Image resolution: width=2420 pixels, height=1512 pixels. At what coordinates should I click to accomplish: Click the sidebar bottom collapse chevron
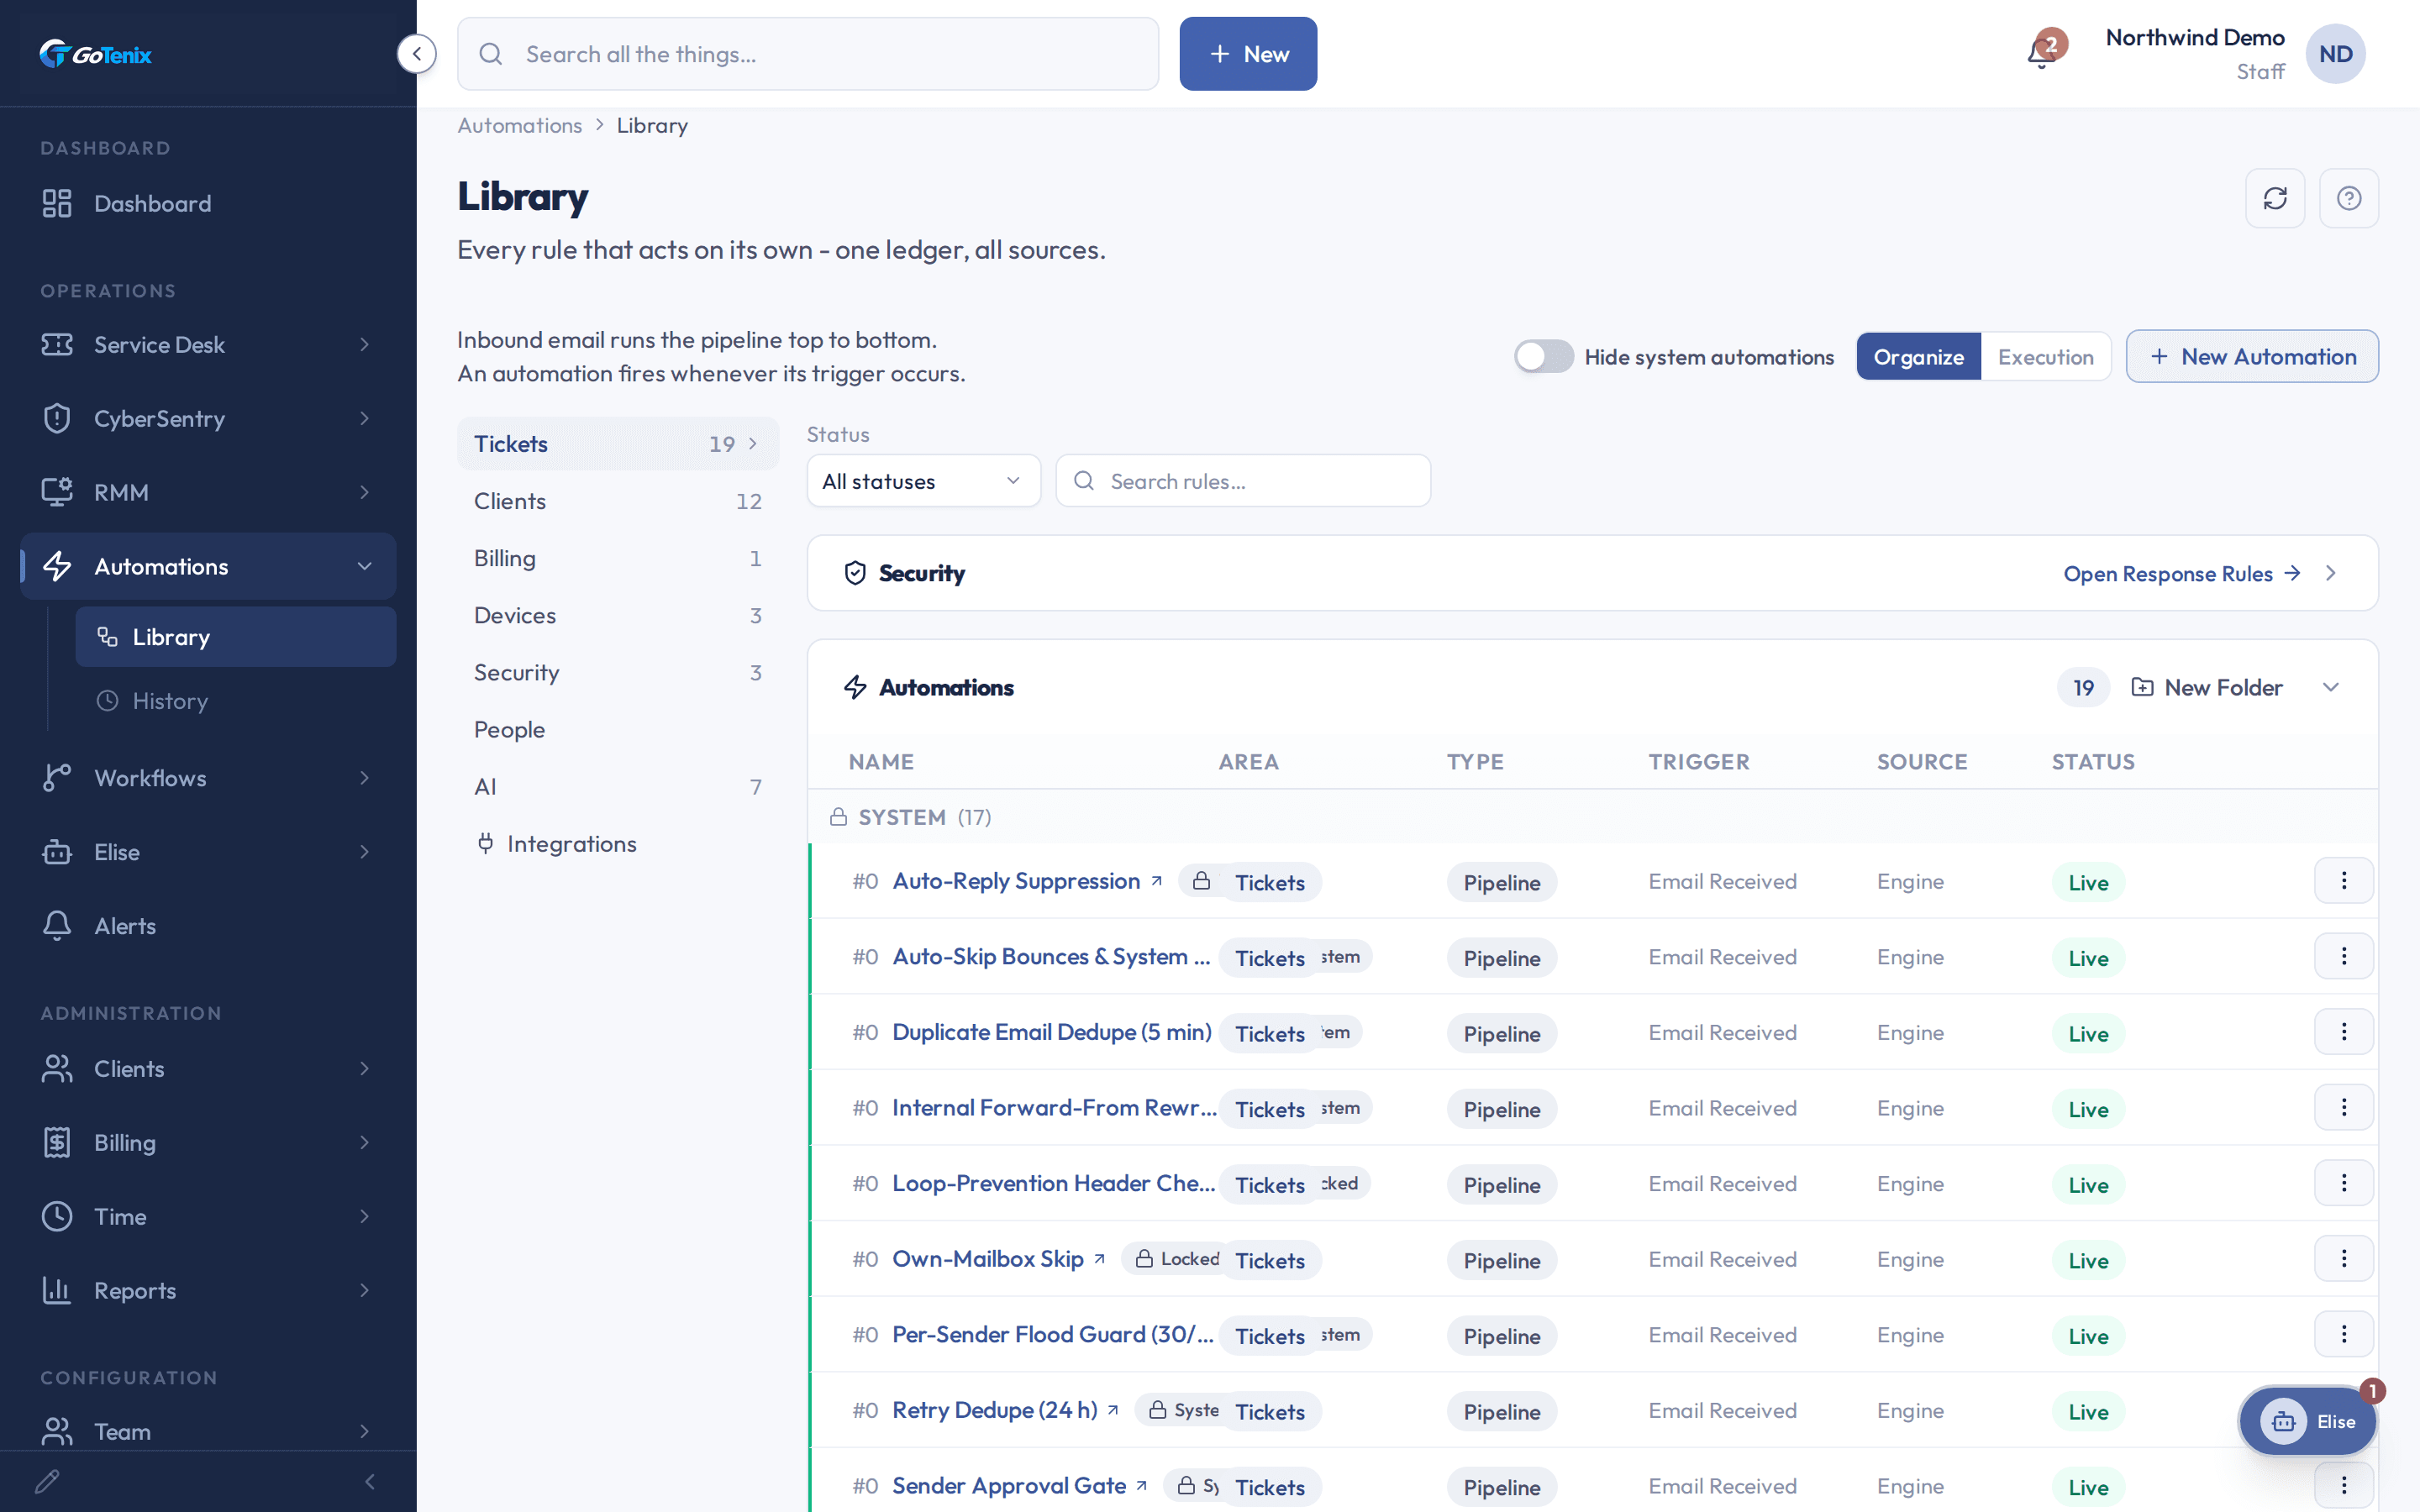370,1482
